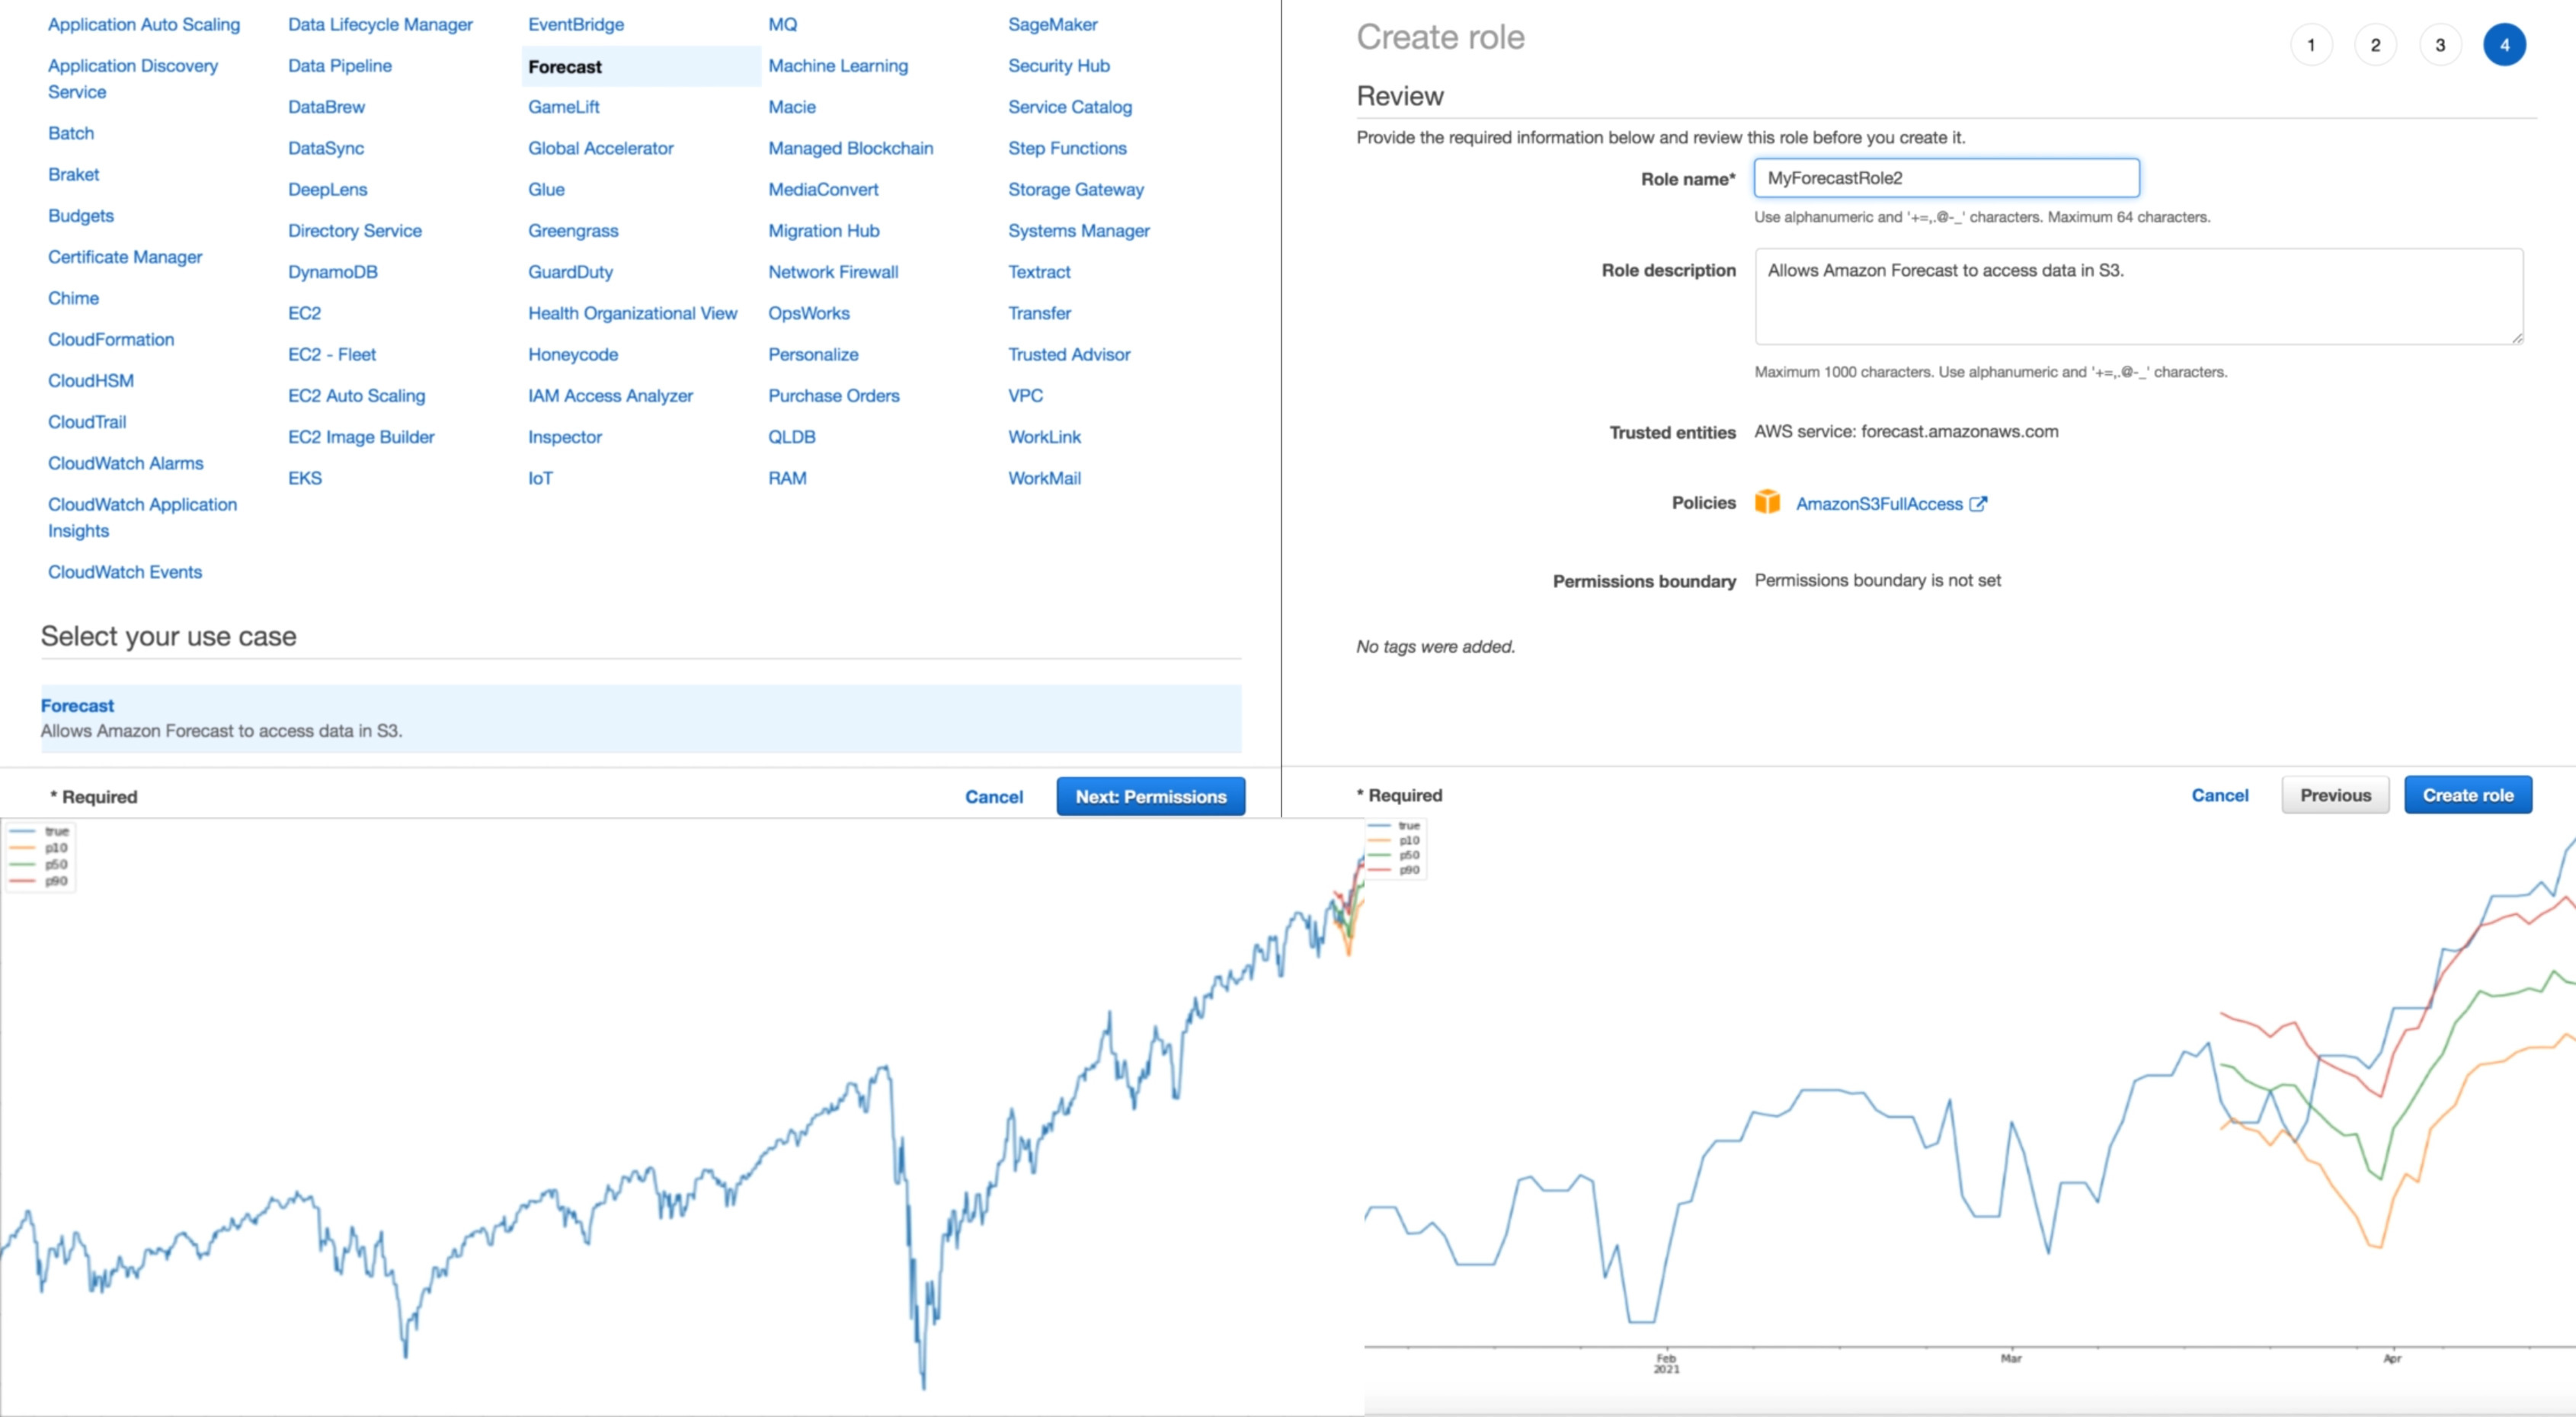This screenshot has height=1417, width=2576.
Task: Open the CloudWatch Alarms service link
Action: [x=125, y=463]
